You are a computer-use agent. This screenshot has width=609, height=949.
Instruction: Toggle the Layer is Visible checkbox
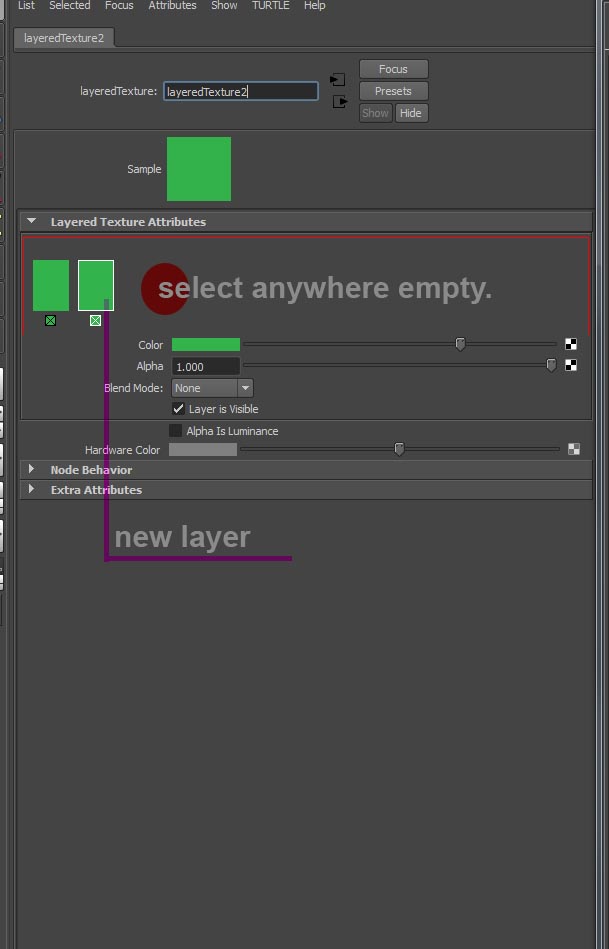178,409
